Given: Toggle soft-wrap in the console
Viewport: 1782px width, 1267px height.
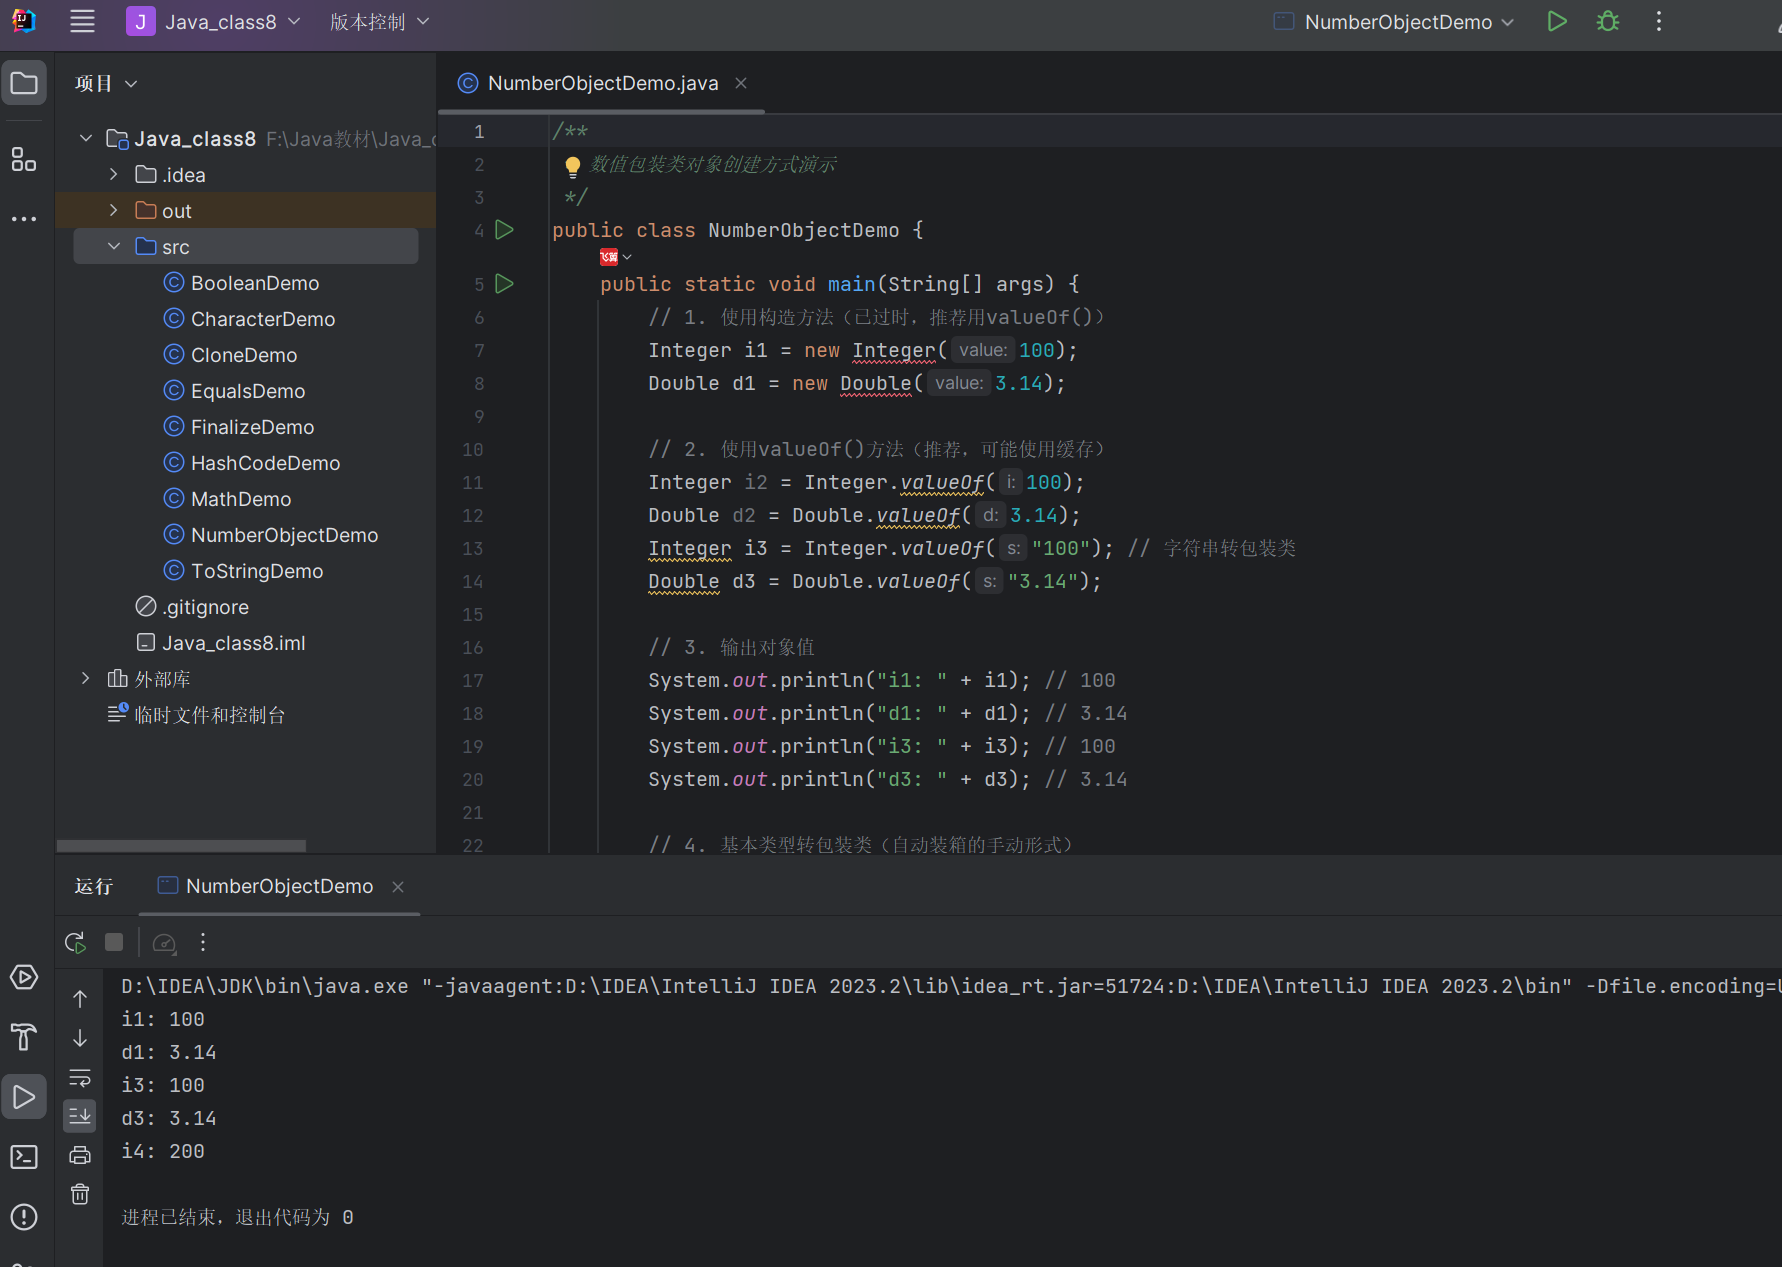Looking at the screenshot, I should [80, 1078].
